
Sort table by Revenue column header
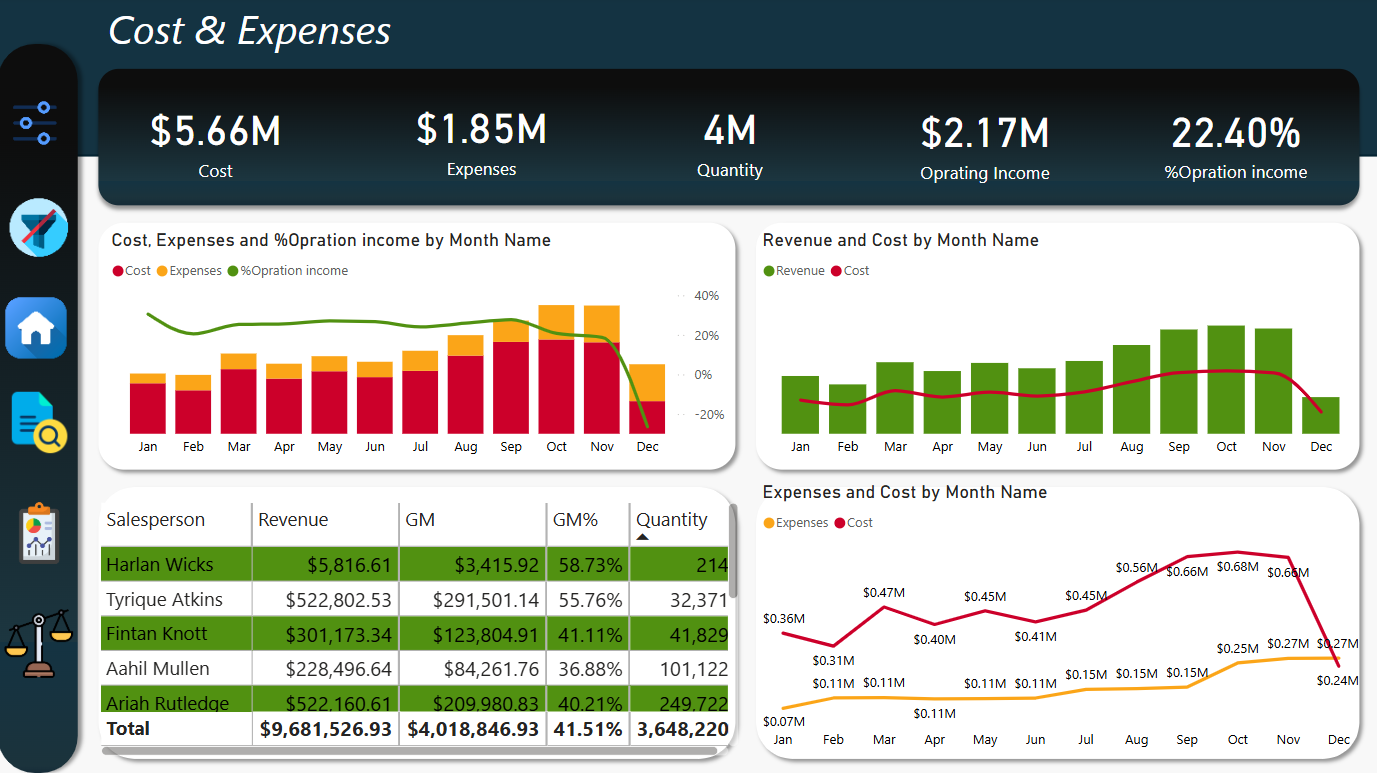click(293, 520)
